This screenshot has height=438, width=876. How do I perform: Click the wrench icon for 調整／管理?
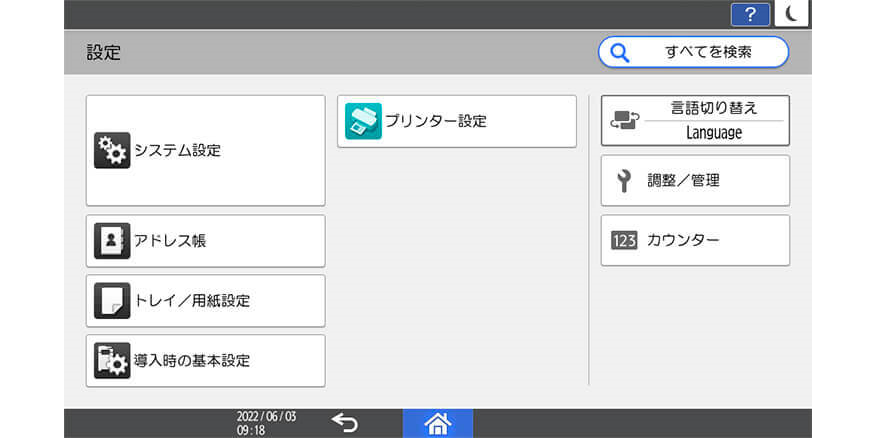tap(624, 181)
